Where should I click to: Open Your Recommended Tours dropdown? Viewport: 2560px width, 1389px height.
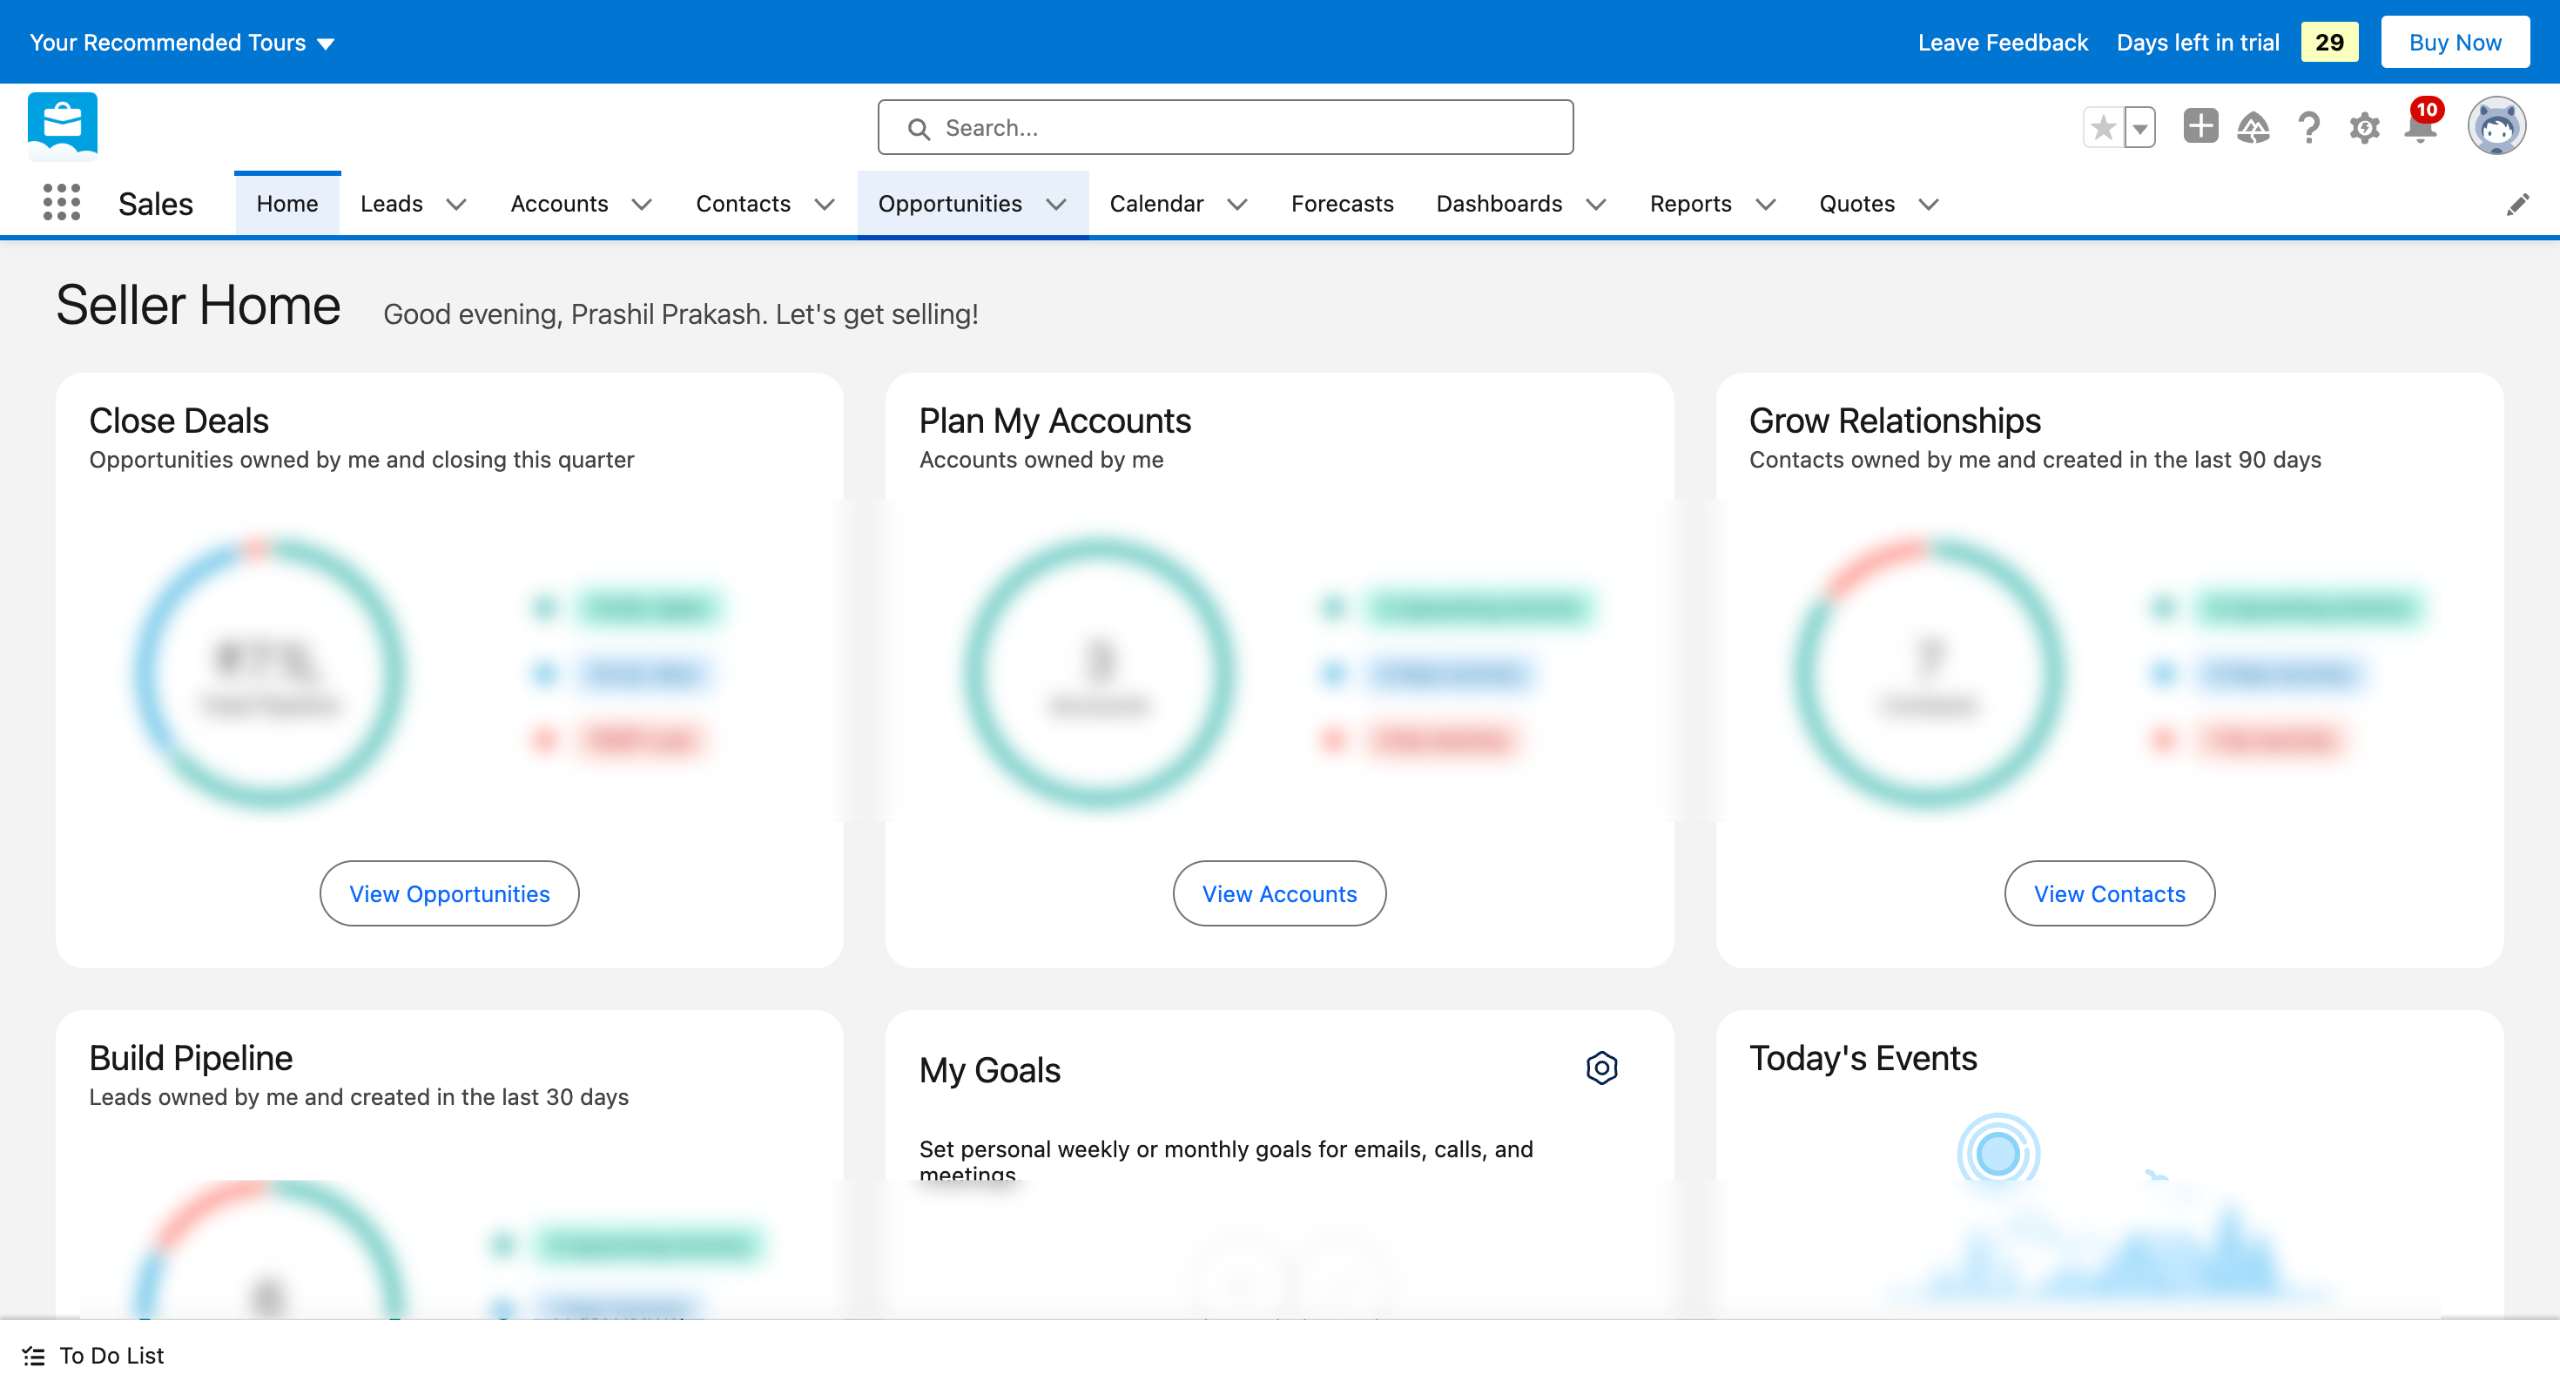[182, 42]
